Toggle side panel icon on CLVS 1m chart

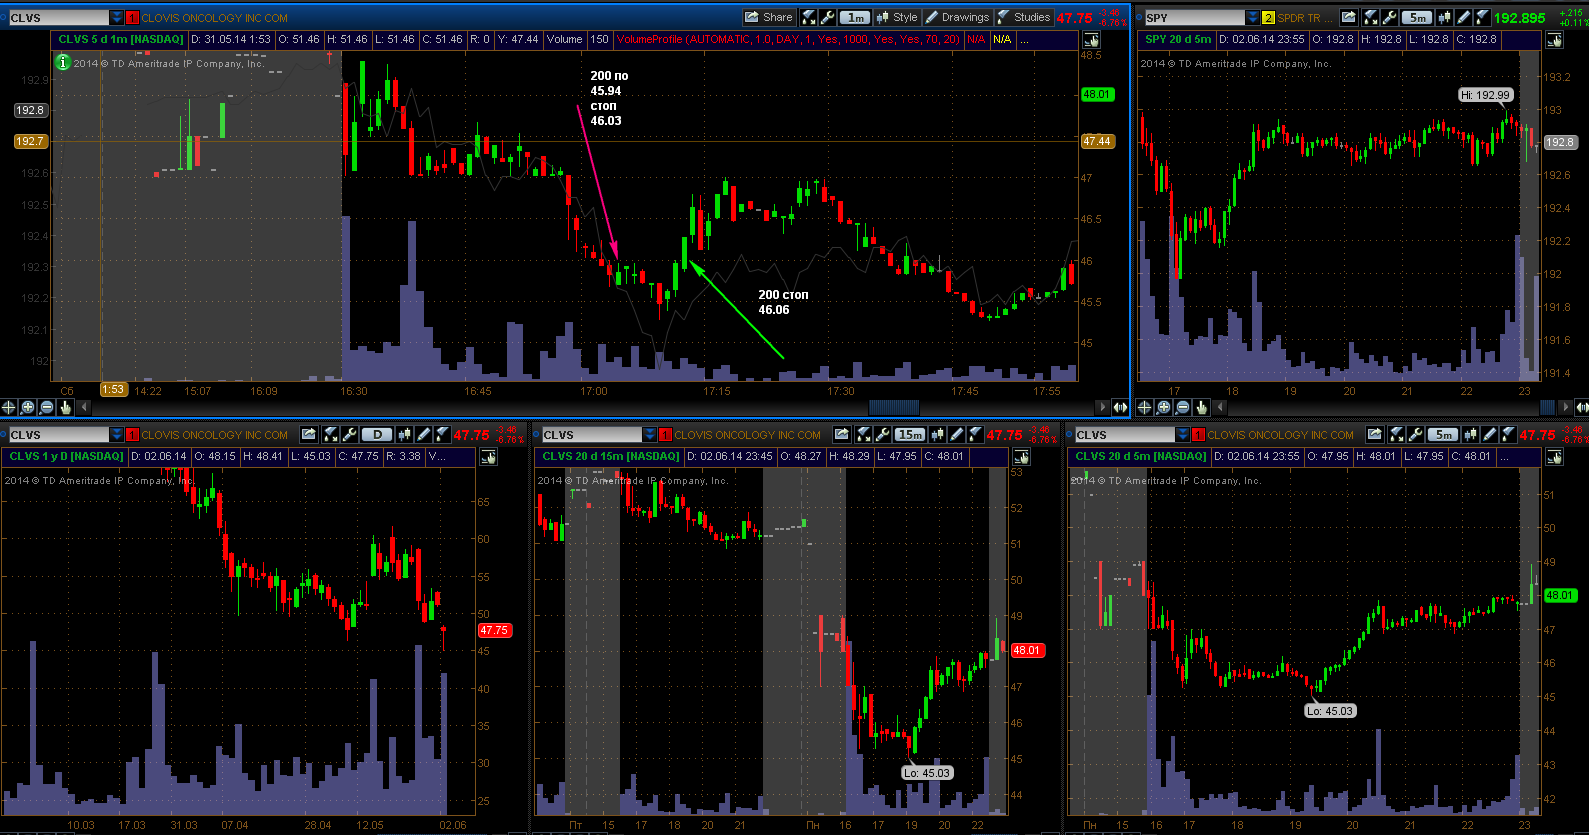point(1091,40)
